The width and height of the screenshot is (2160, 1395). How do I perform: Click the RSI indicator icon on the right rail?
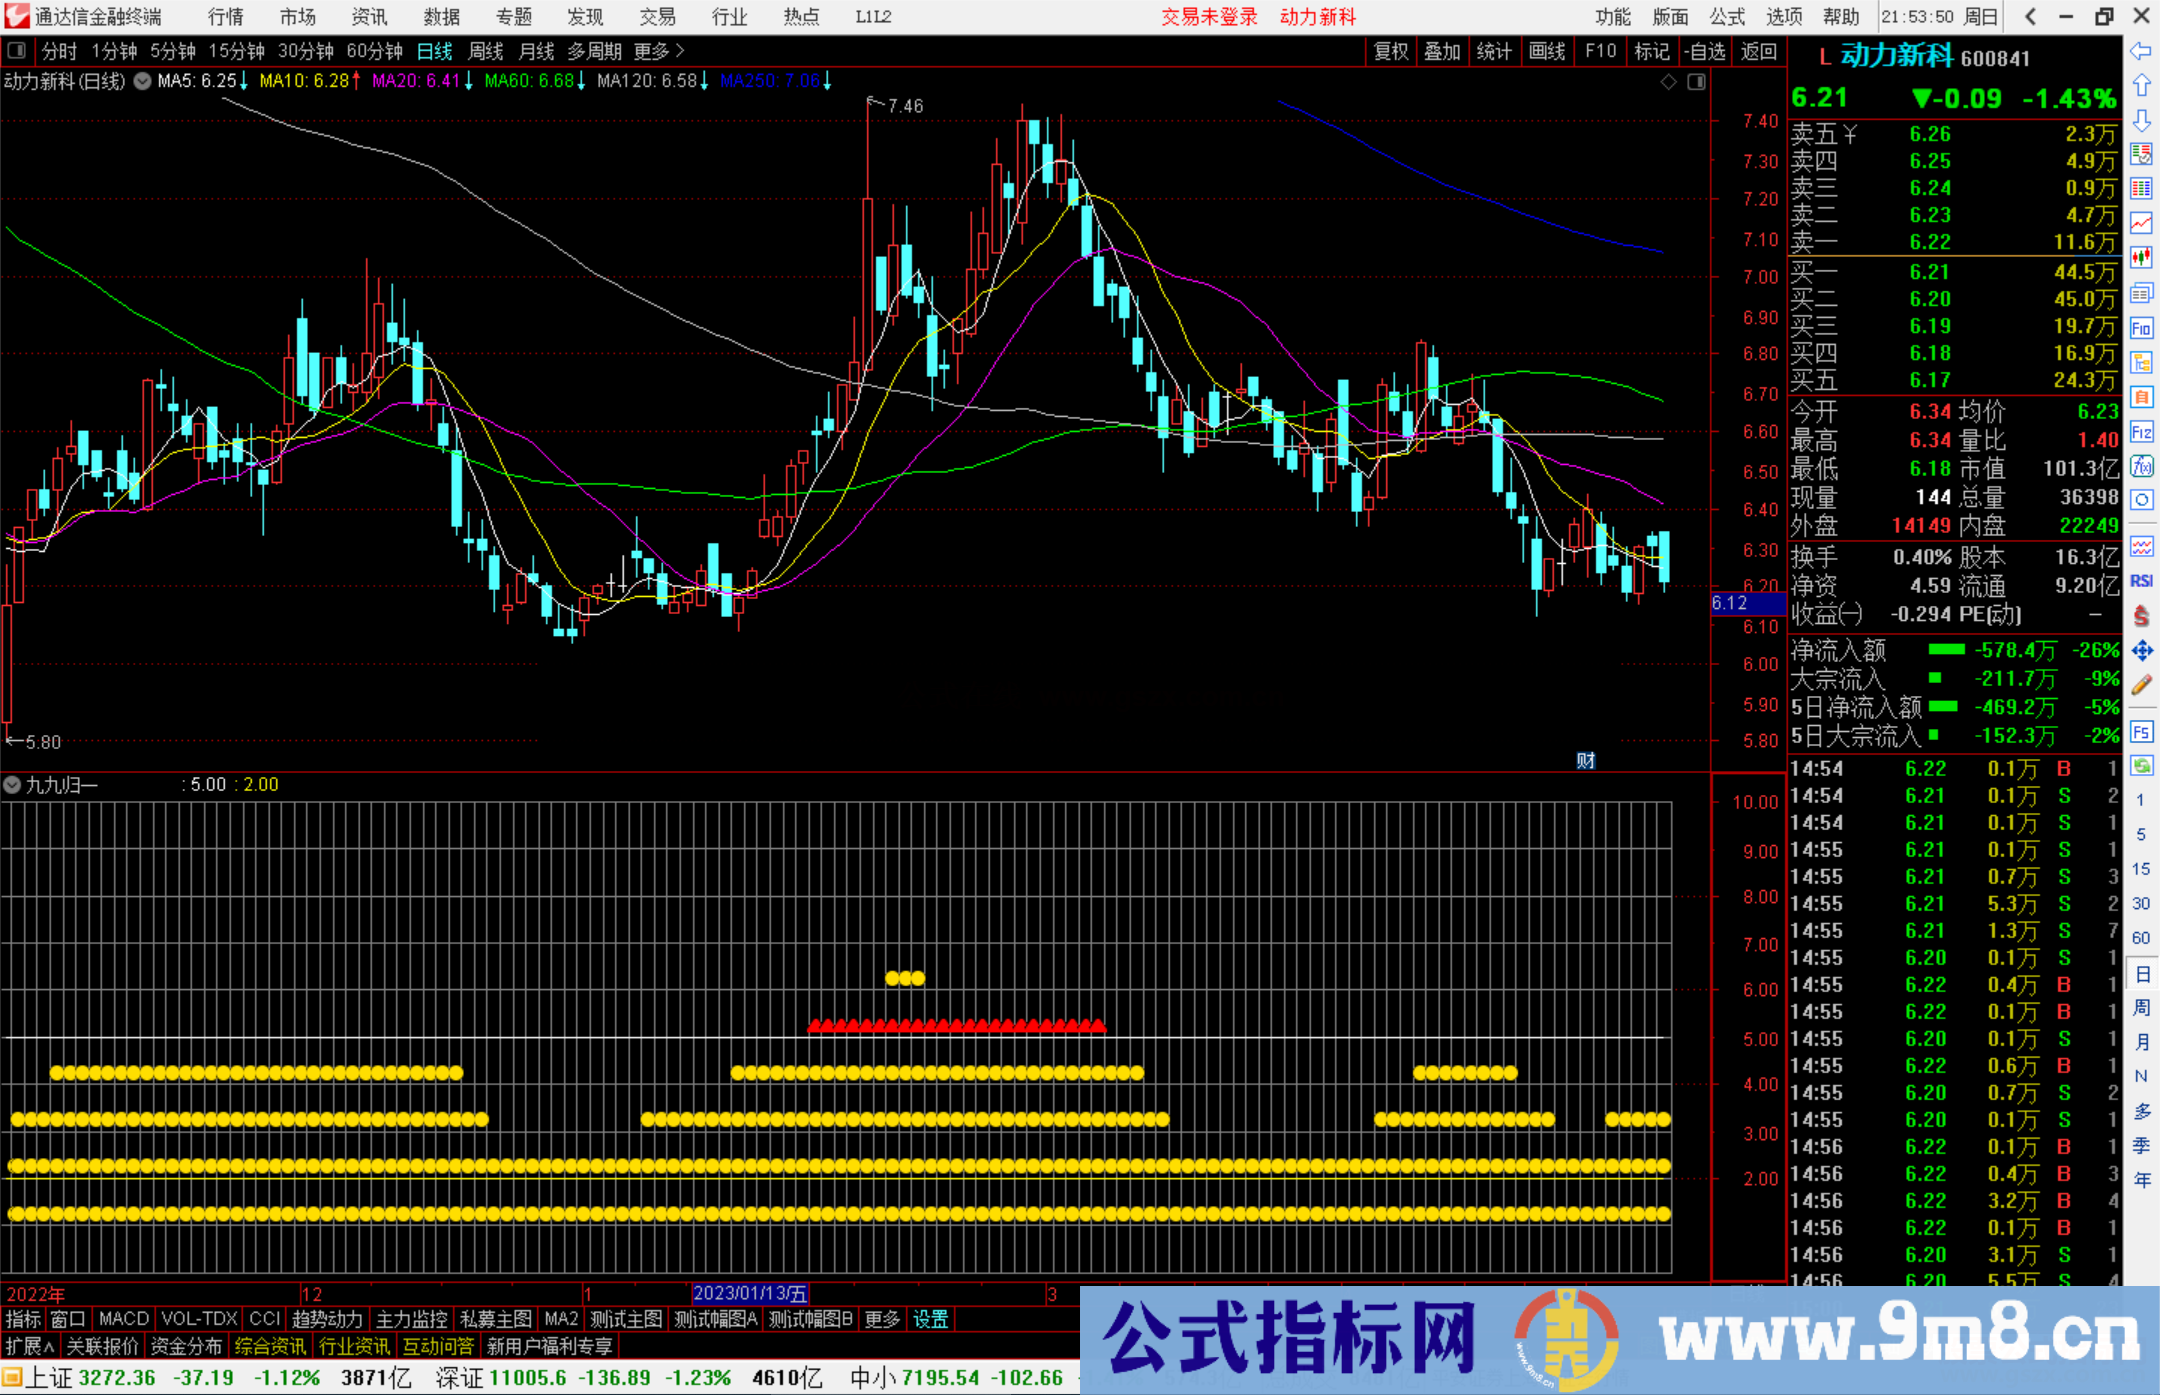2142,581
